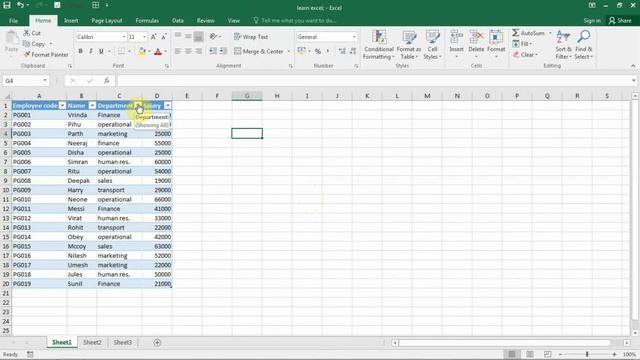Image resolution: width=640 pixels, height=360 pixels.
Task: Toggle Align Right alignment
Action: pyautogui.click(x=198, y=51)
